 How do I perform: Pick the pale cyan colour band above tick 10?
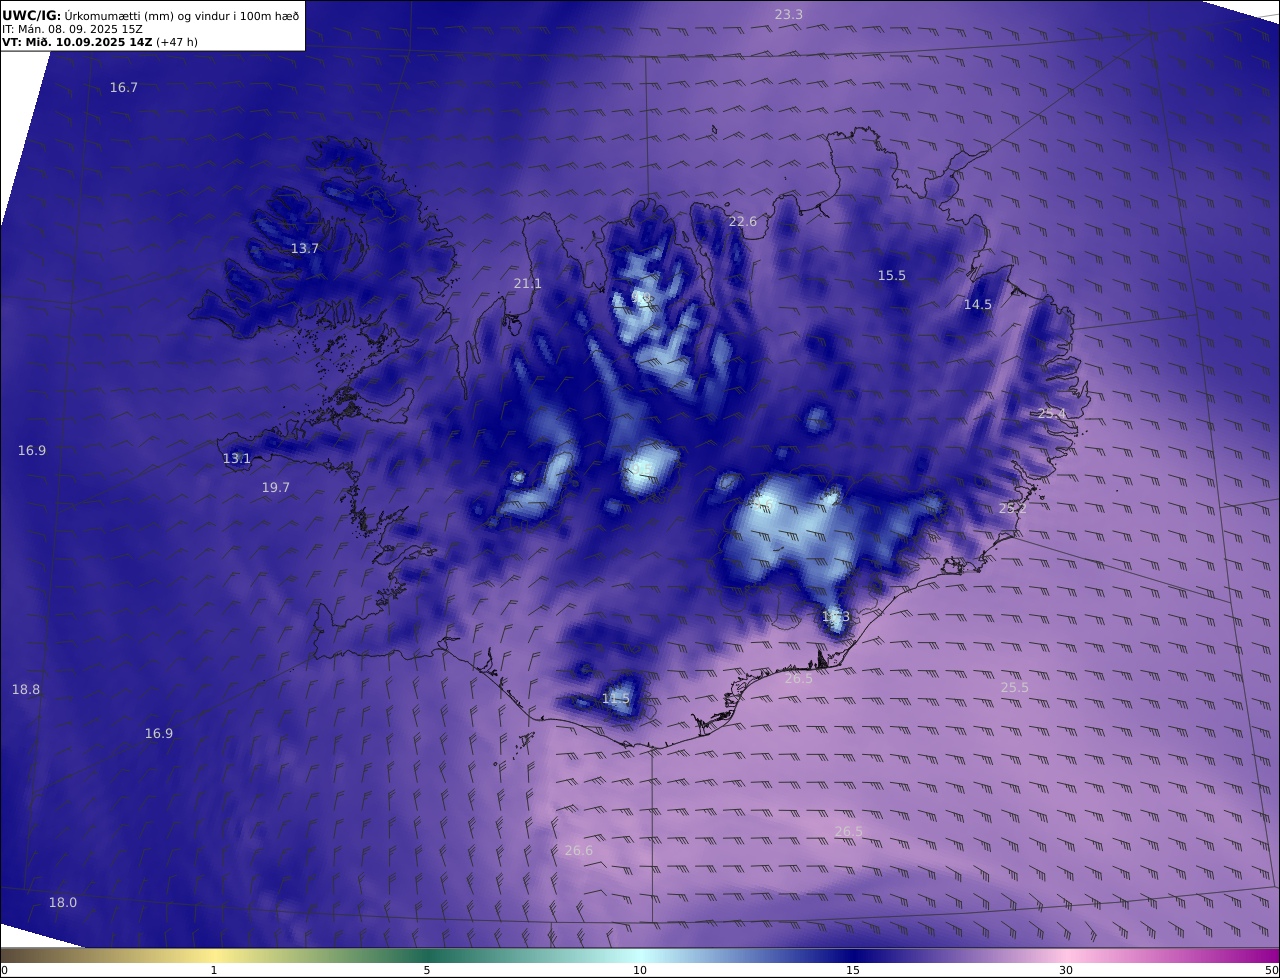point(640,955)
